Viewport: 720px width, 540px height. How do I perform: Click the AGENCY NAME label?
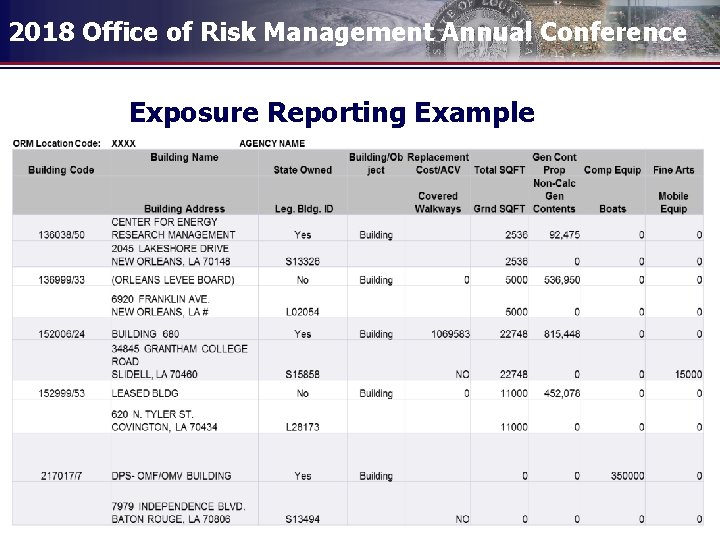(272, 144)
